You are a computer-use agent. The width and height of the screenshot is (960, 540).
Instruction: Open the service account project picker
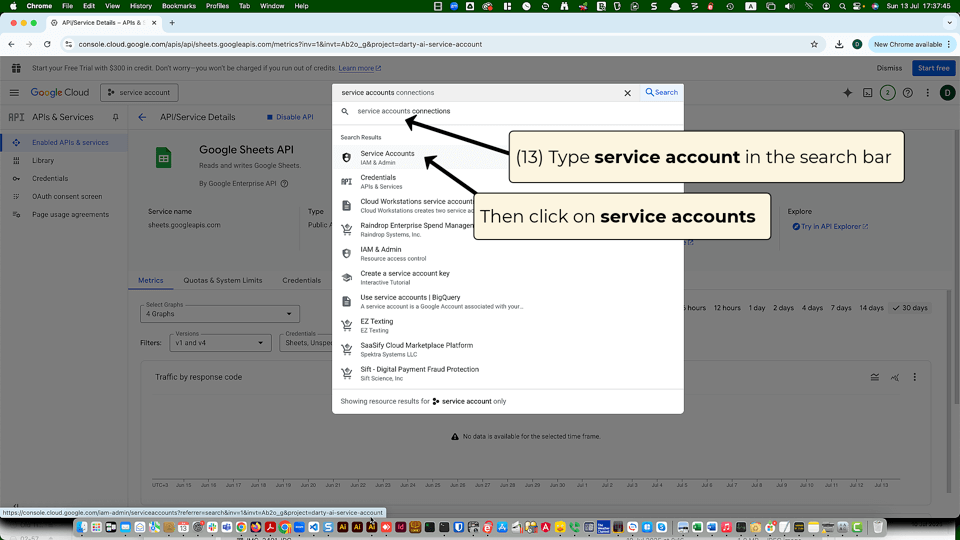pyautogui.click(x=139, y=92)
